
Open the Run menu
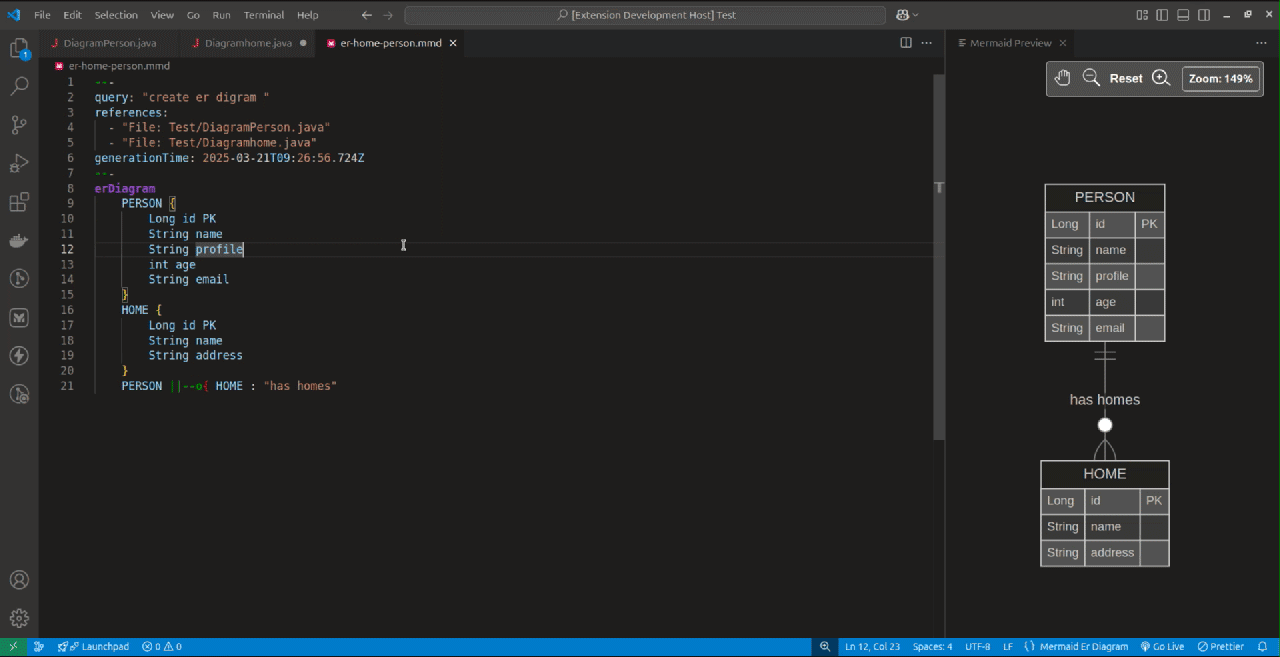(223, 14)
